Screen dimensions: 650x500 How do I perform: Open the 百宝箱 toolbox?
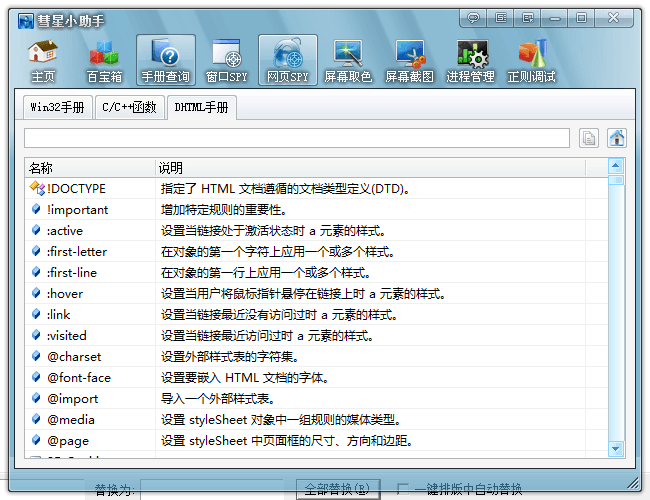coord(104,60)
